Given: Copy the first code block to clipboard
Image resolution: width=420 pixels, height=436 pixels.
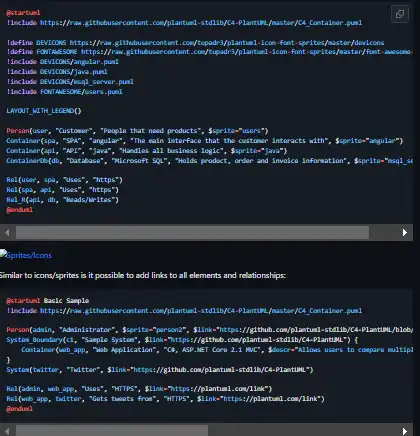Looking at the screenshot, I should point(400,14).
